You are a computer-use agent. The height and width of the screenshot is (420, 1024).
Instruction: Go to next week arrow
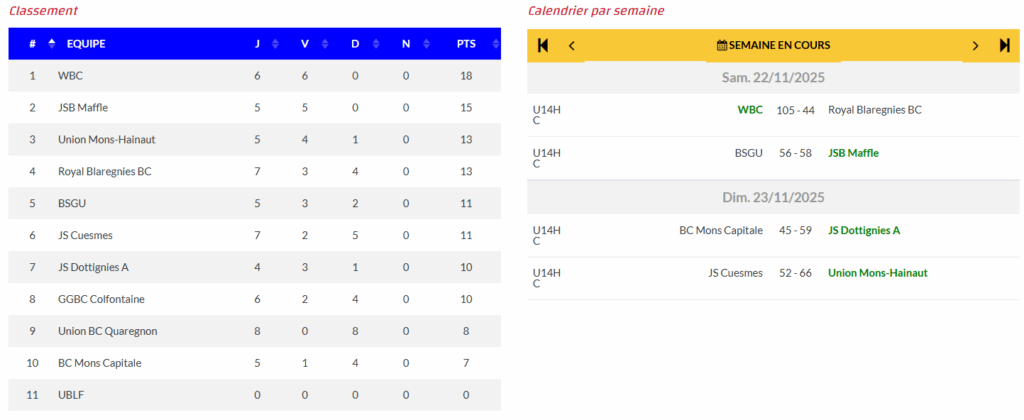tap(976, 45)
